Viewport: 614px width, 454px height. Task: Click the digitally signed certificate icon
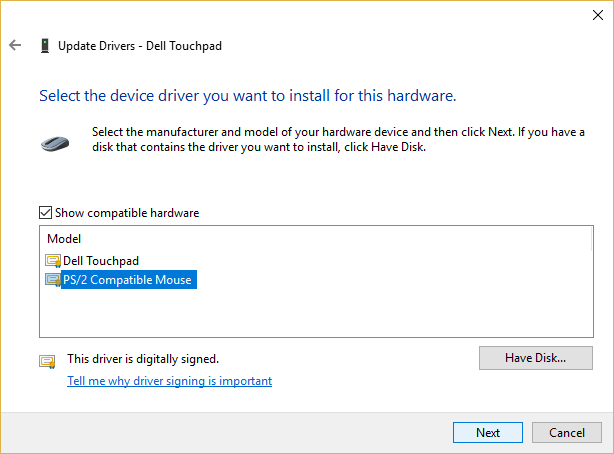[x=47, y=361]
